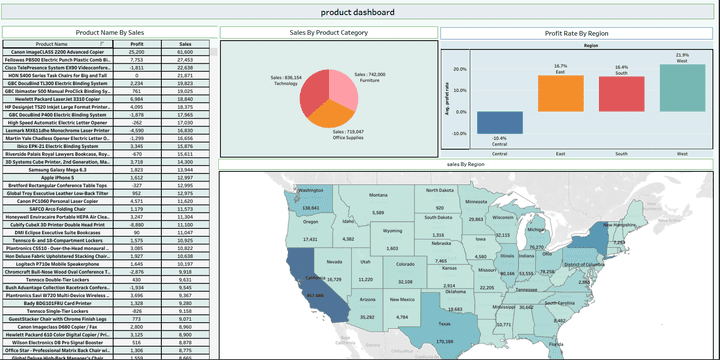This screenshot has height=360, width=720.
Task: Click the 'Sales By Product Category' title
Action: [x=329, y=33]
